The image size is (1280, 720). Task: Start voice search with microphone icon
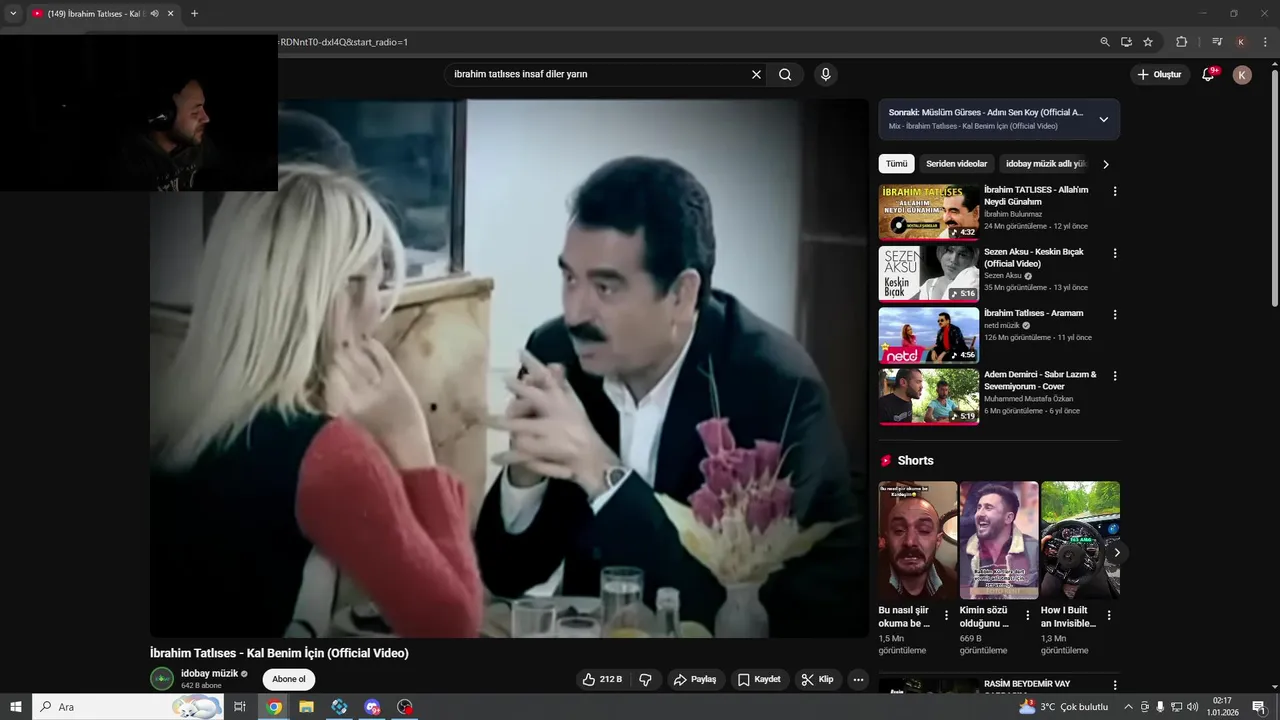coord(825,74)
